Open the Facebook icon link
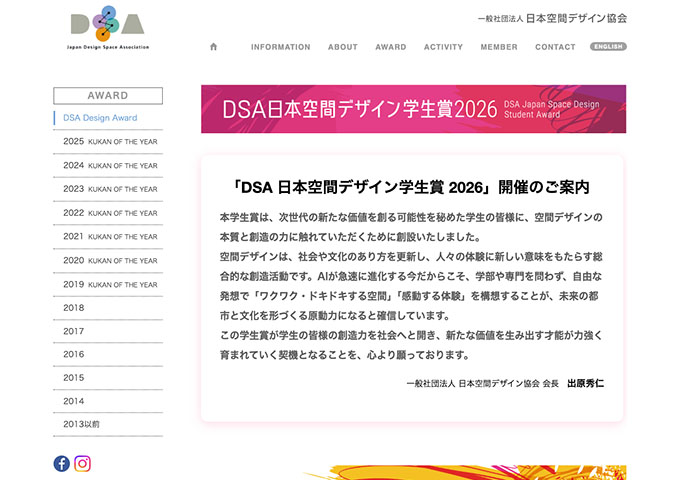The height and width of the screenshot is (480, 680). (x=62, y=464)
